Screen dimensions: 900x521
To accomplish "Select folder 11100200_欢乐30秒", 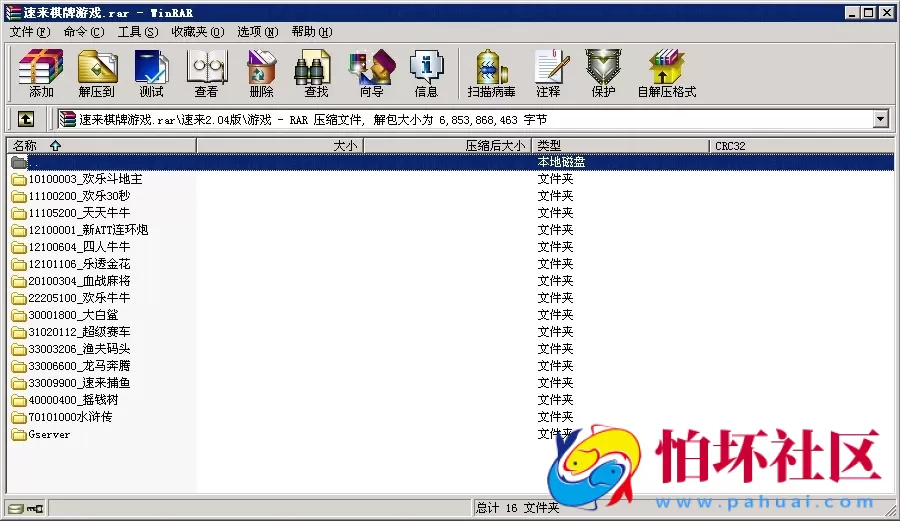I will tap(79, 196).
